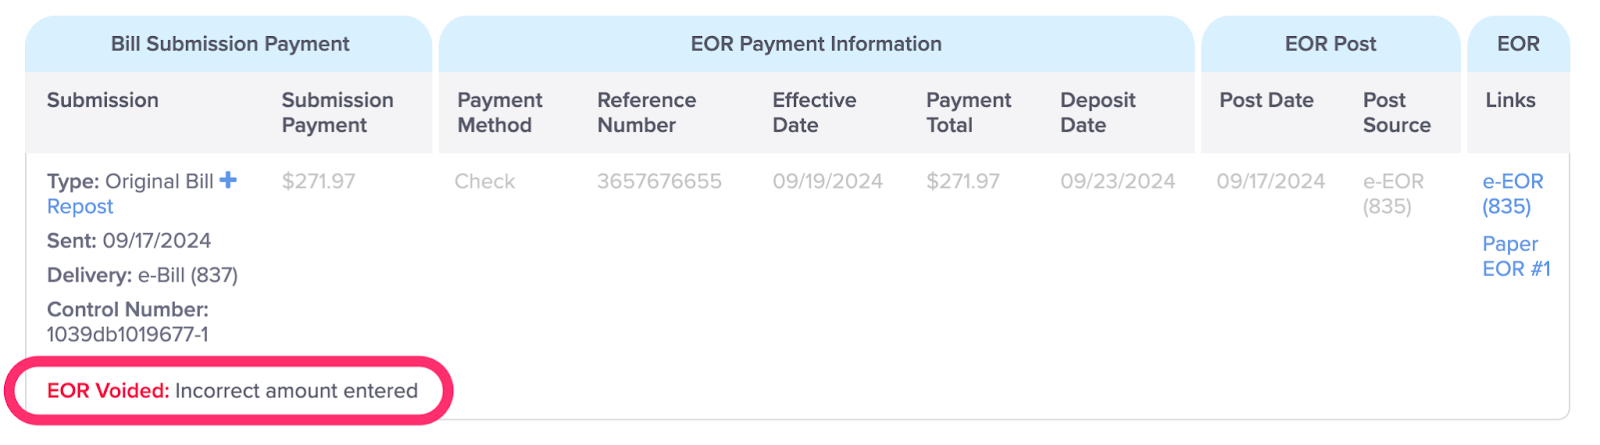Click the Submission Payment column header
Screen dimensions: 1600x445
337,112
